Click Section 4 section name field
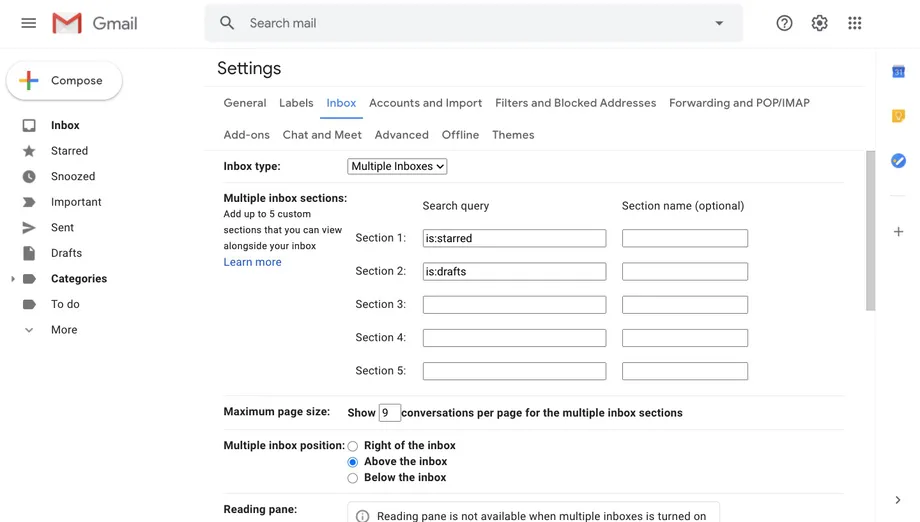Image resolution: width=920 pixels, height=522 pixels. [685, 338]
